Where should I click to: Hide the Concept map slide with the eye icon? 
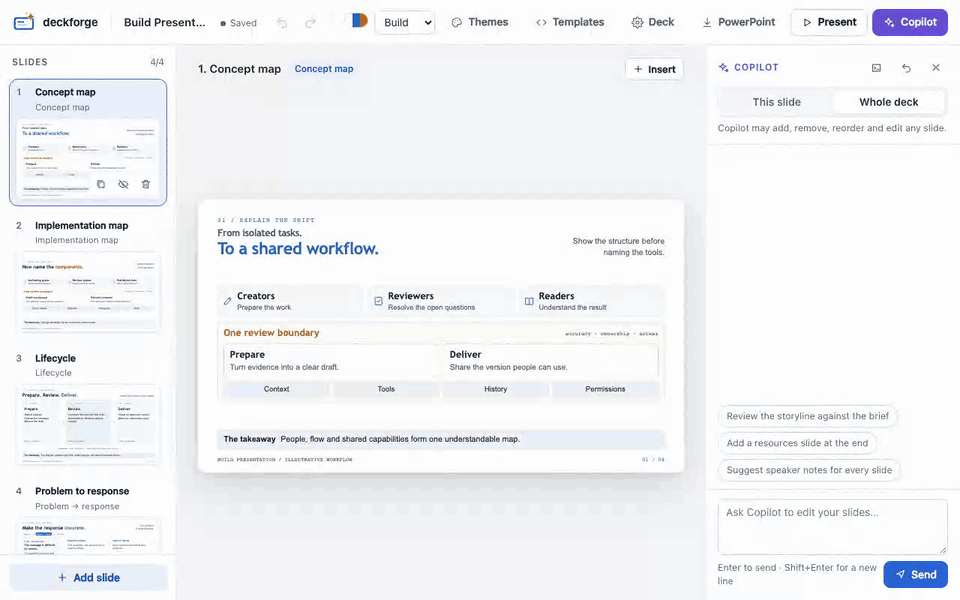click(x=123, y=184)
